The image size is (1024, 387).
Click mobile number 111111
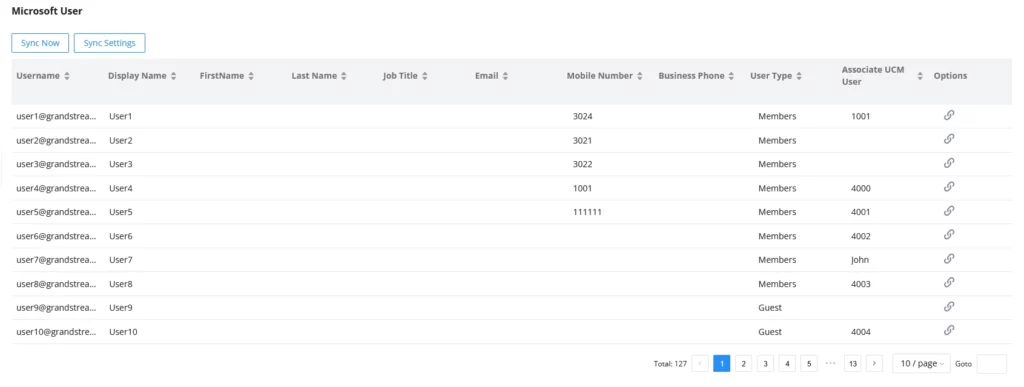[x=587, y=212]
